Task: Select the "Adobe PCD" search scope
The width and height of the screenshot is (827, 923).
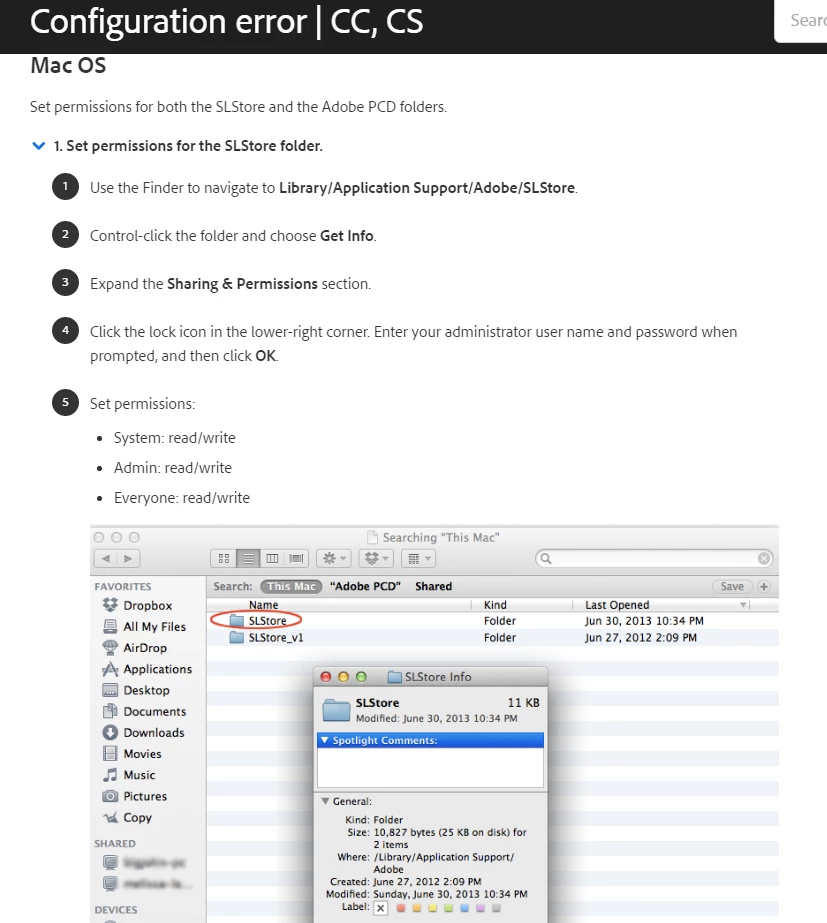Action: pos(365,586)
